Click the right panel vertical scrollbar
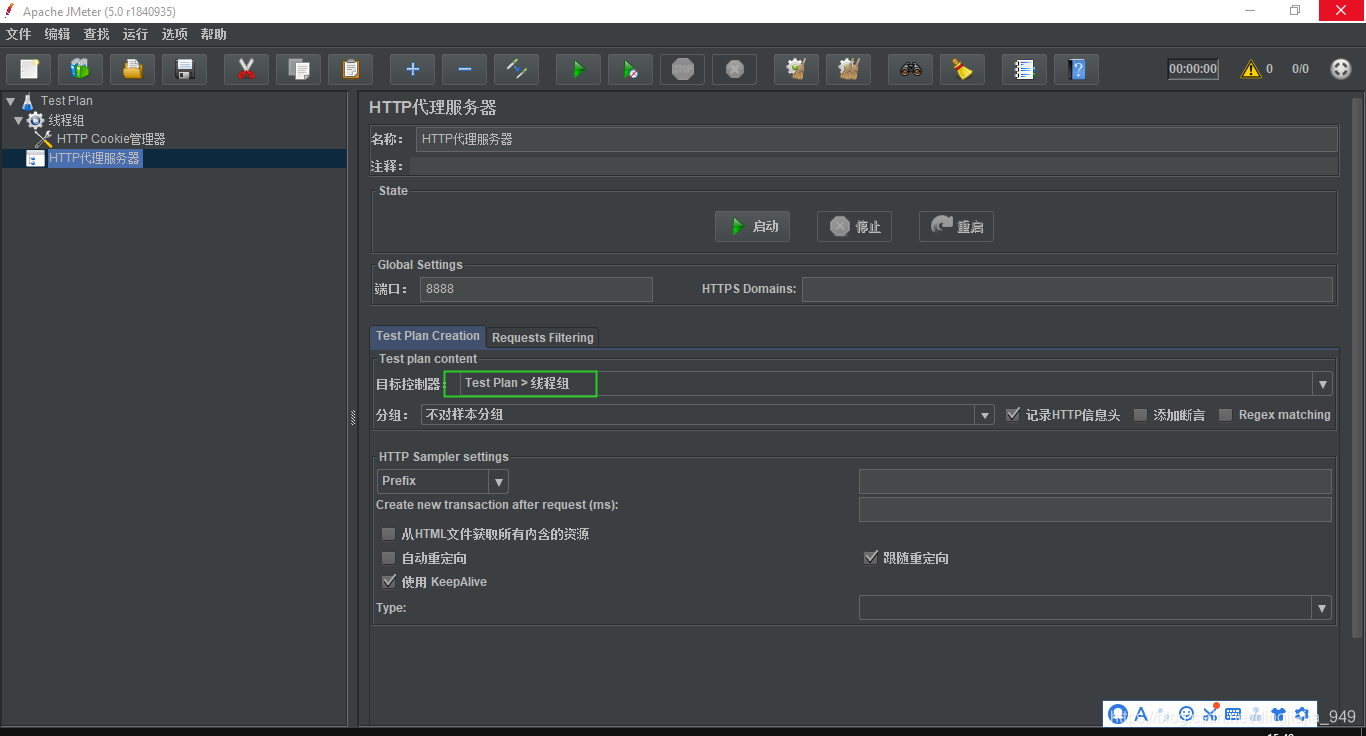1366x736 pixels. pos(1357,368)
